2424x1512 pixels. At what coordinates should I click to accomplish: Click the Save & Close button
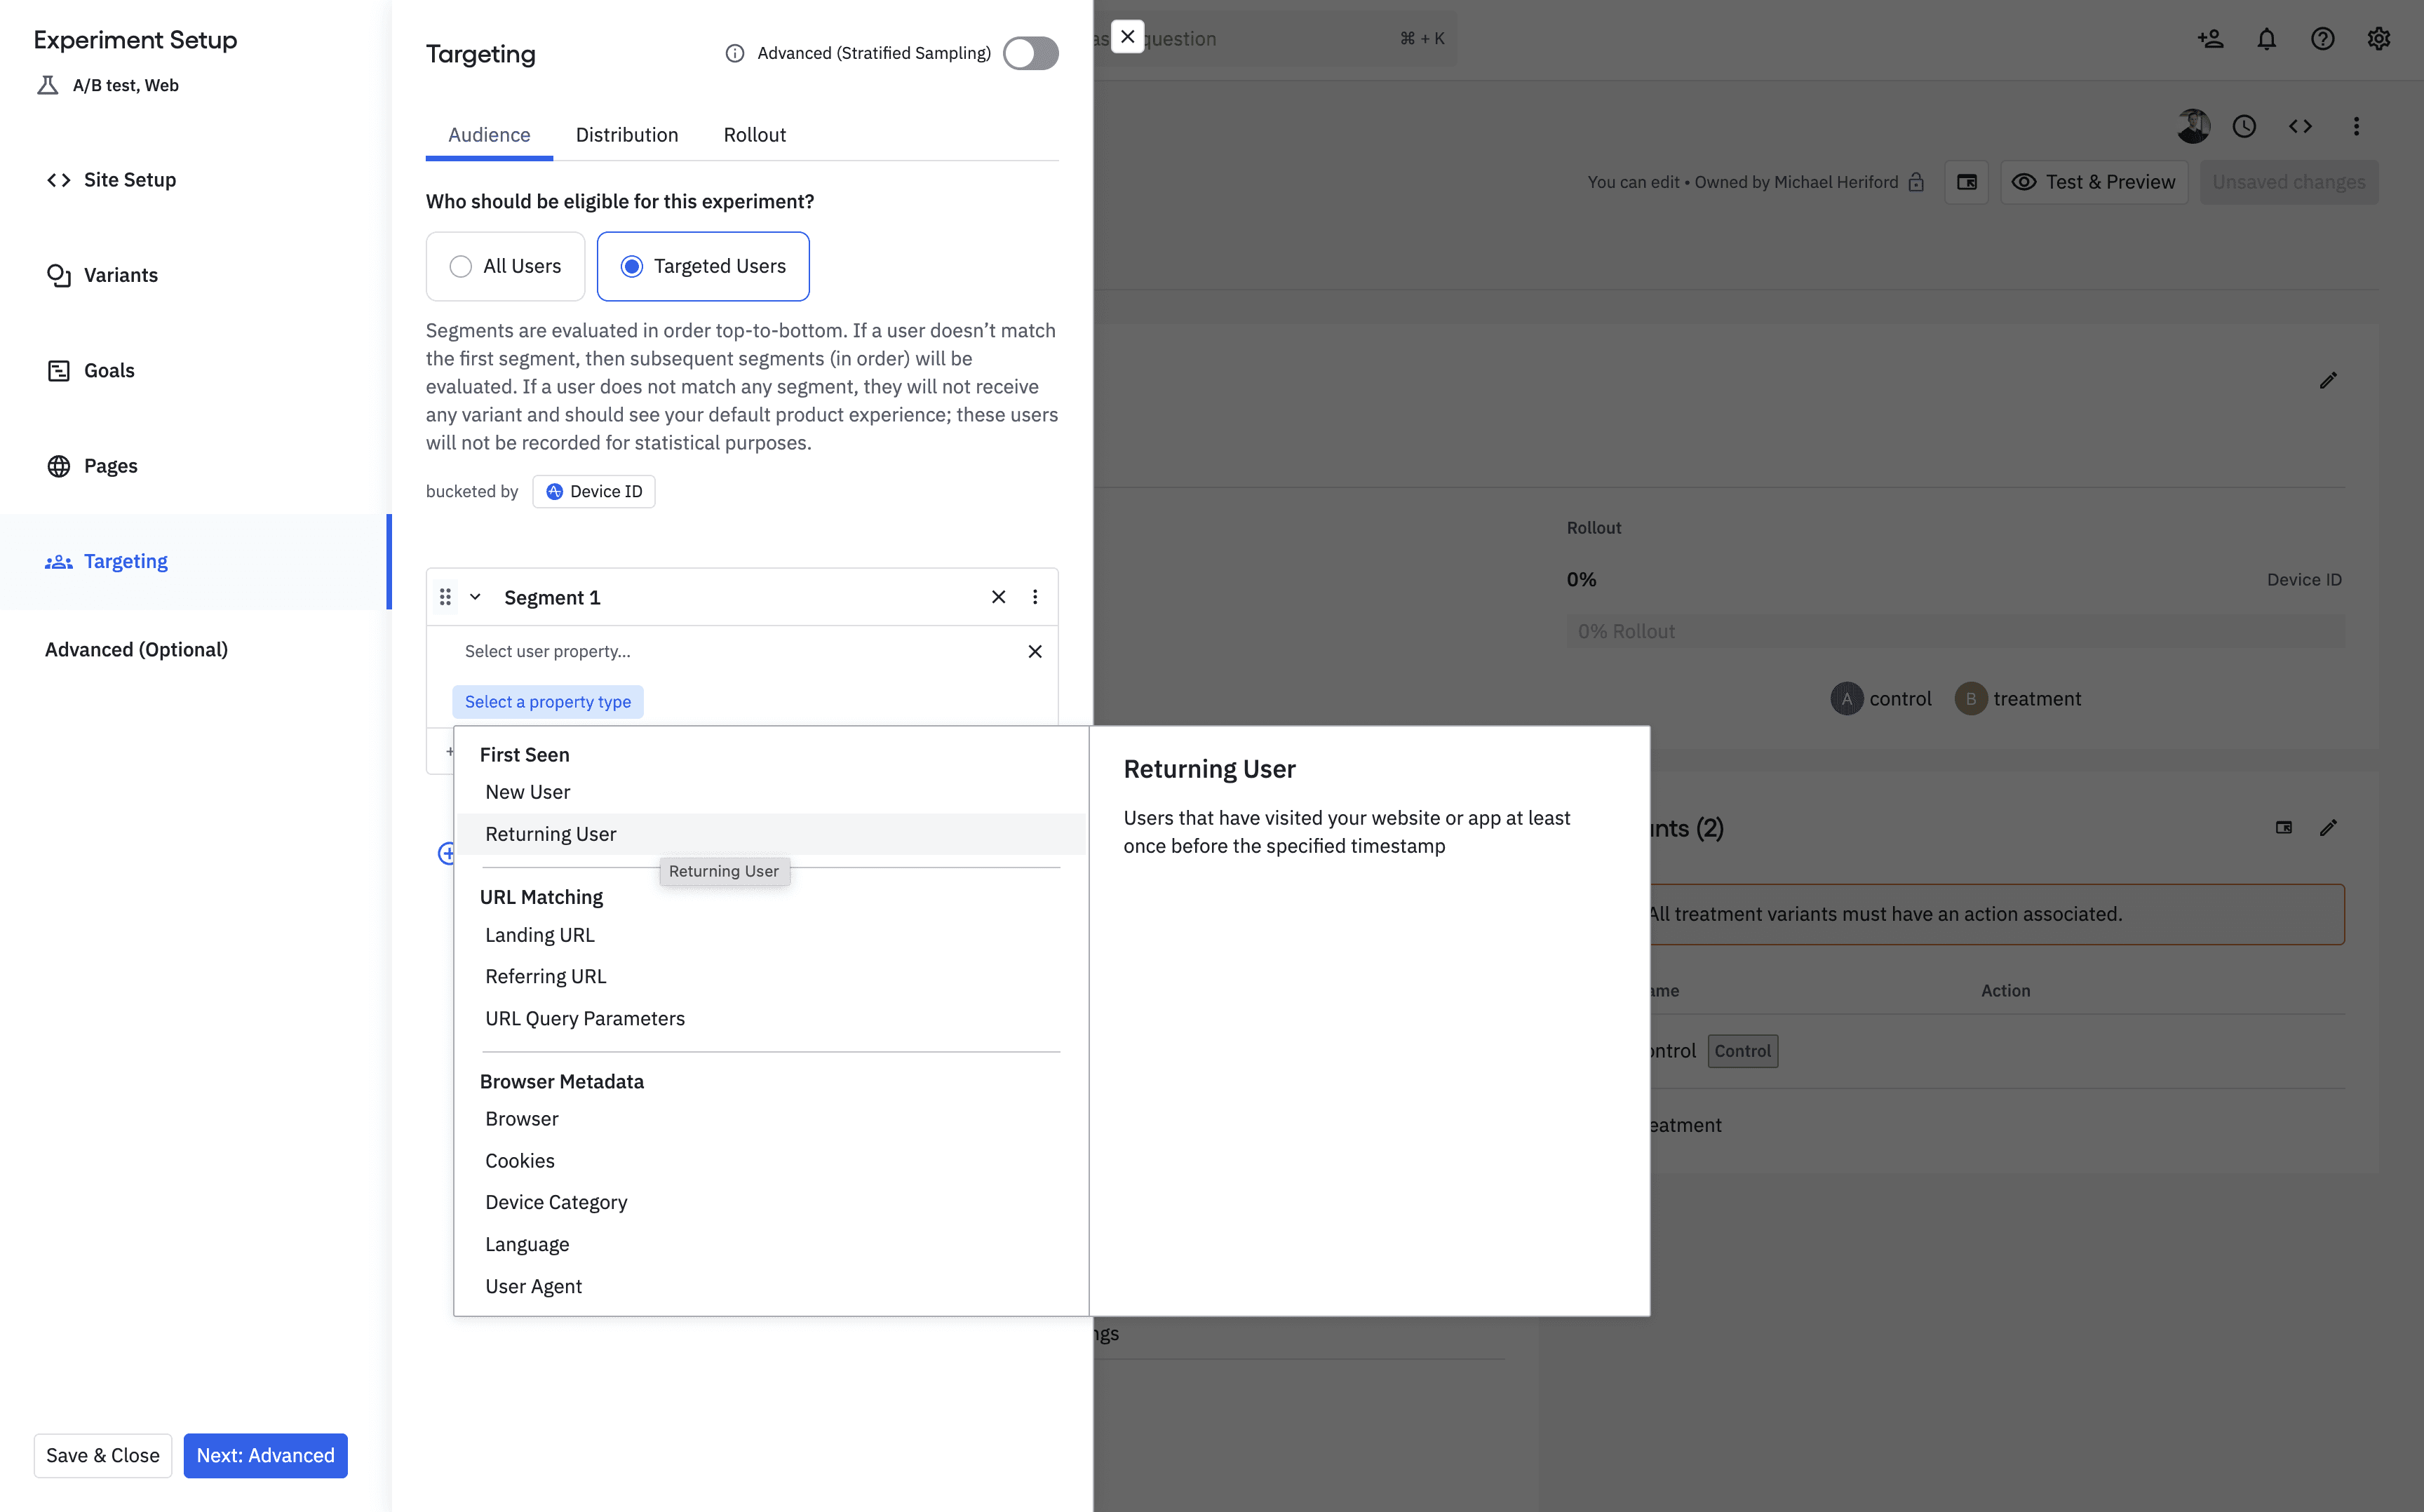[x=102, y=1455]
